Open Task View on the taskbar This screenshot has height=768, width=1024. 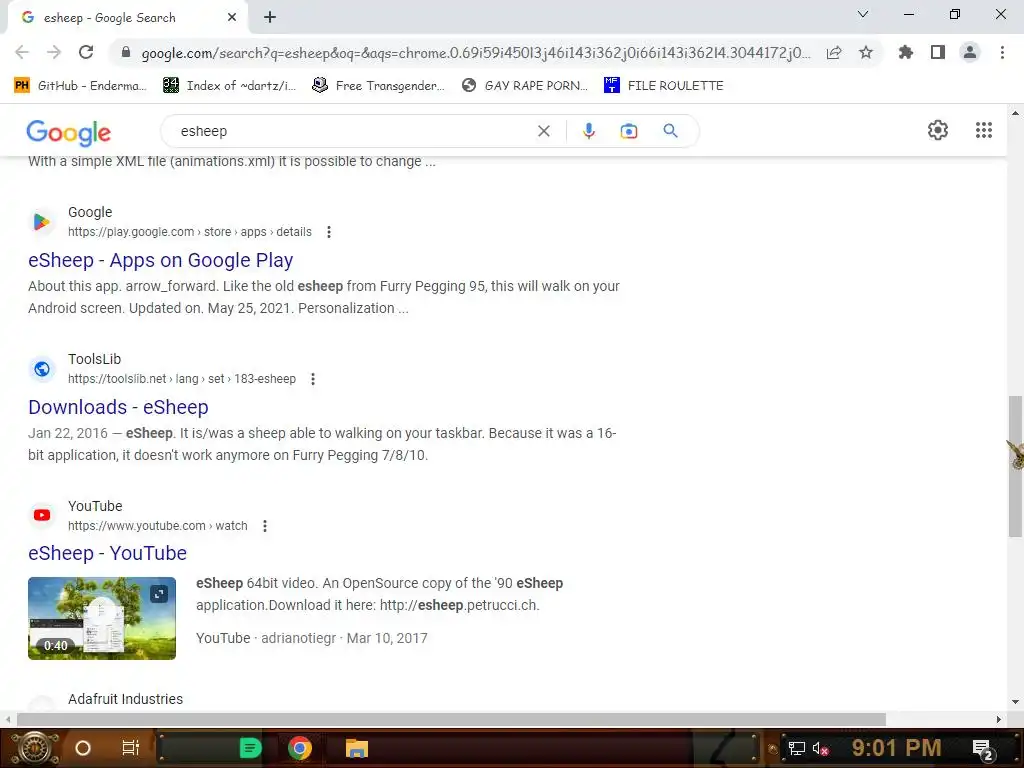131,748
